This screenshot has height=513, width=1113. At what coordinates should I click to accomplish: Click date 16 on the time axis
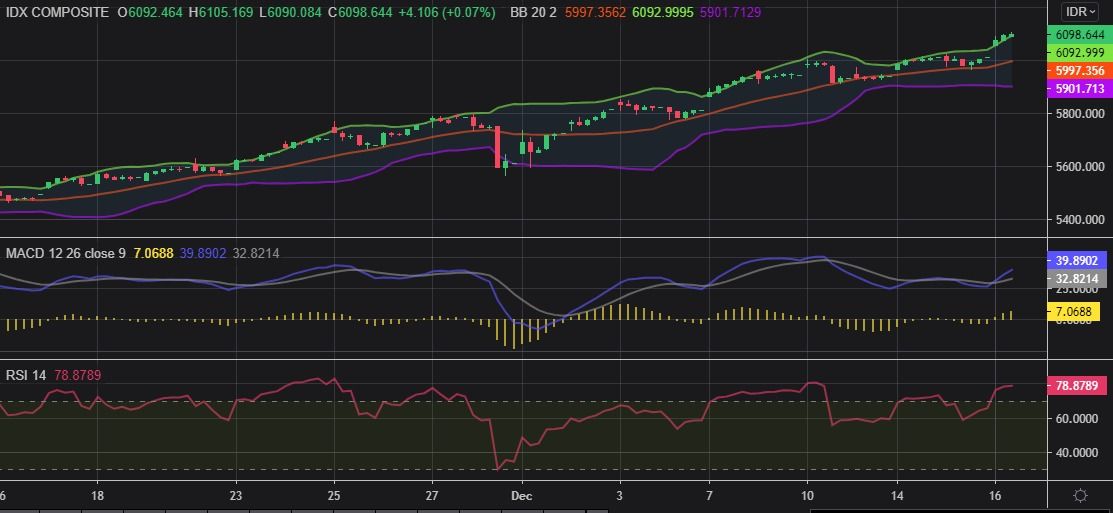point(995,495)
